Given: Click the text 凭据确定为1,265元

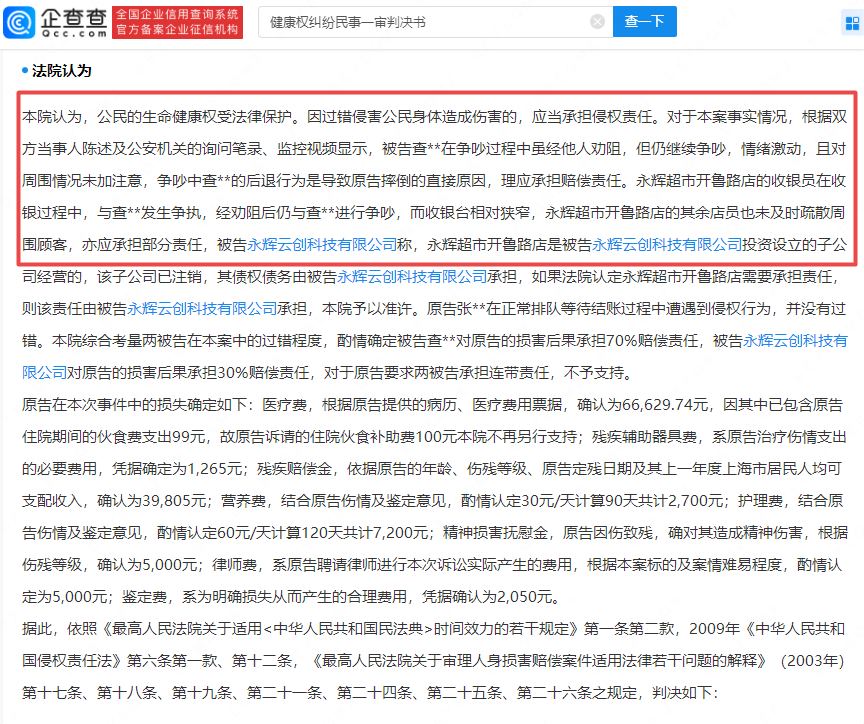Looking at the screenshot, I should click(x=177, y=469).
